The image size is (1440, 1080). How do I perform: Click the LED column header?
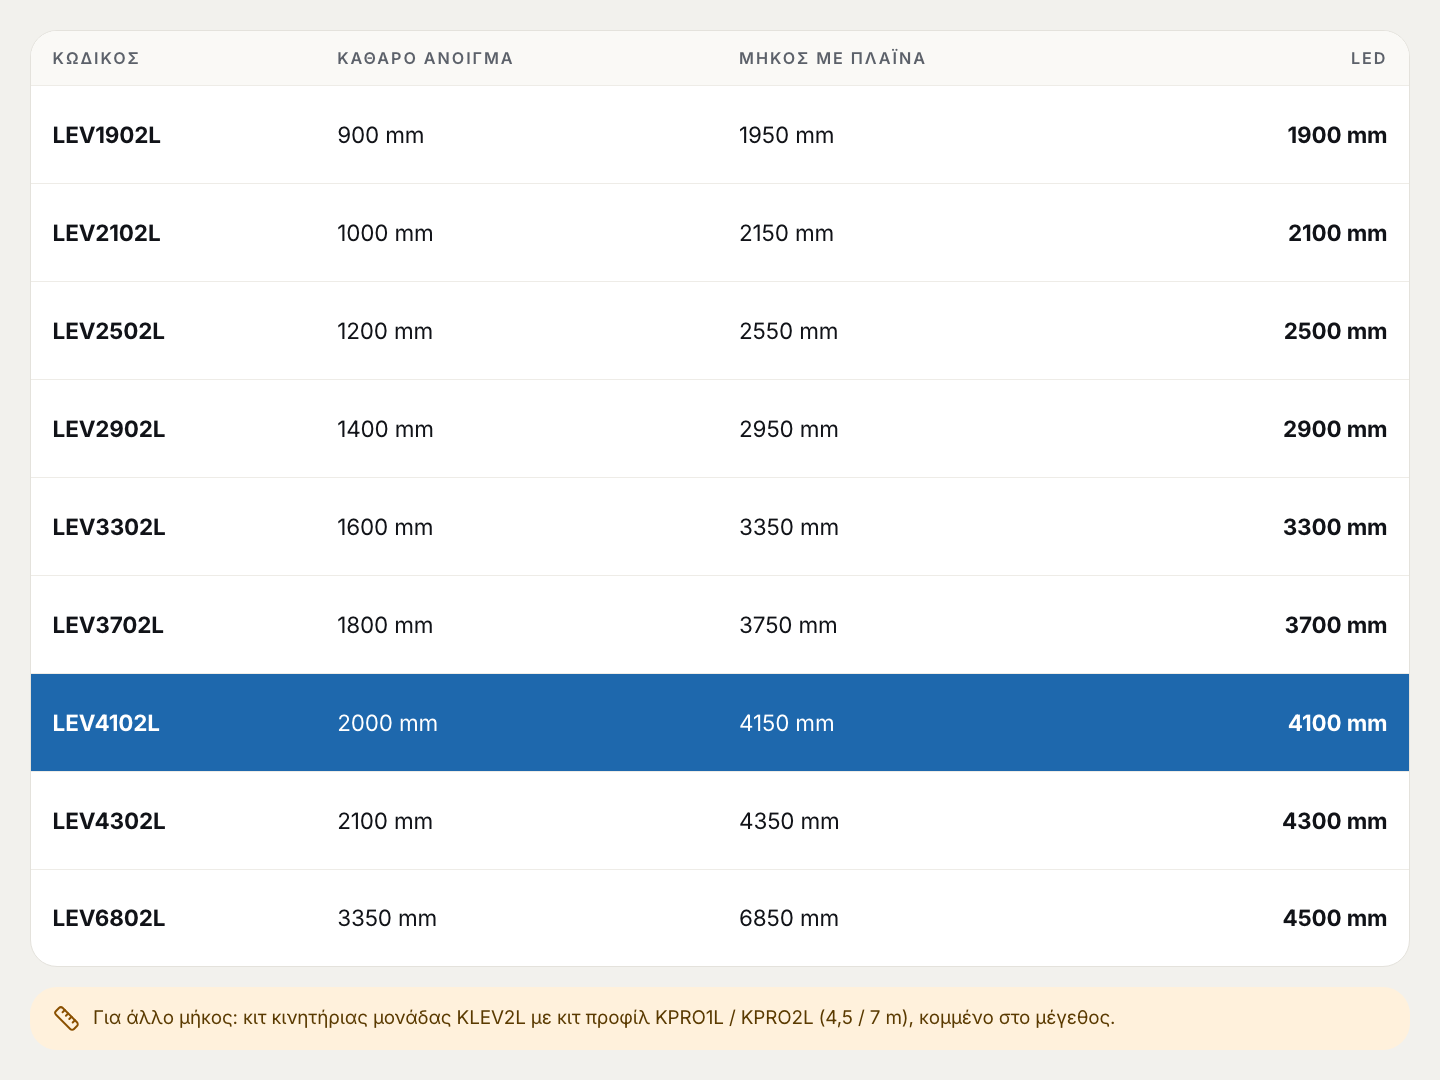pos(1368,58)
